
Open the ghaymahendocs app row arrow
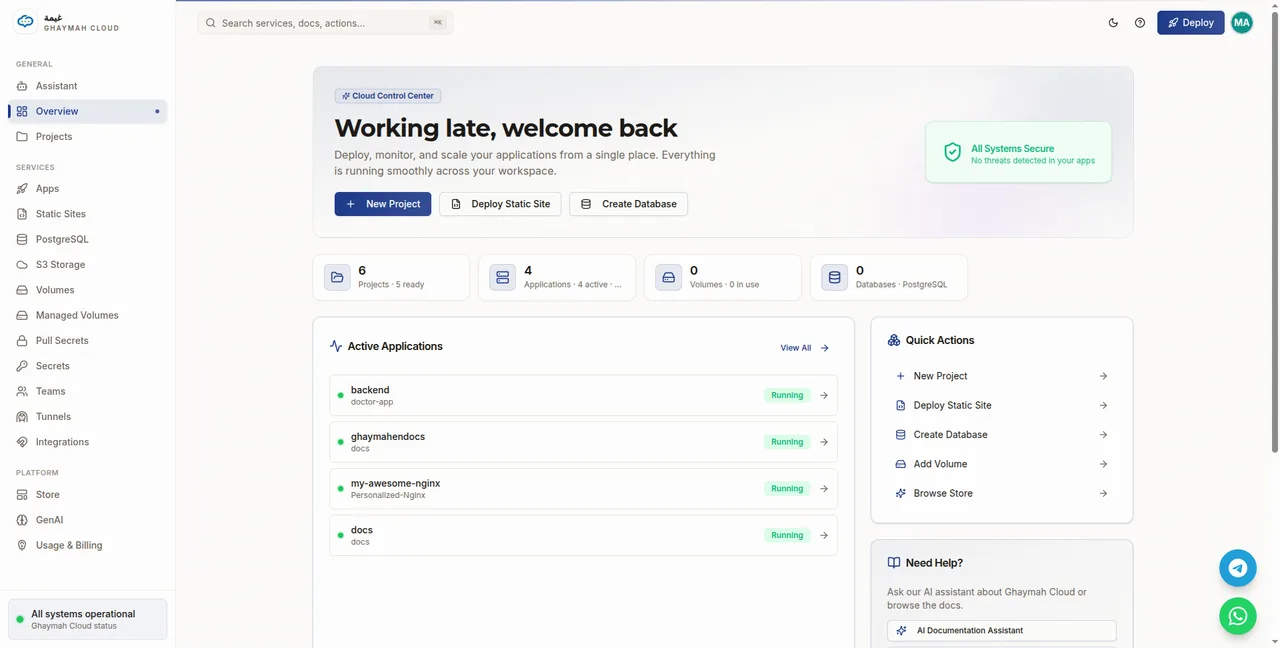(824, 442)
